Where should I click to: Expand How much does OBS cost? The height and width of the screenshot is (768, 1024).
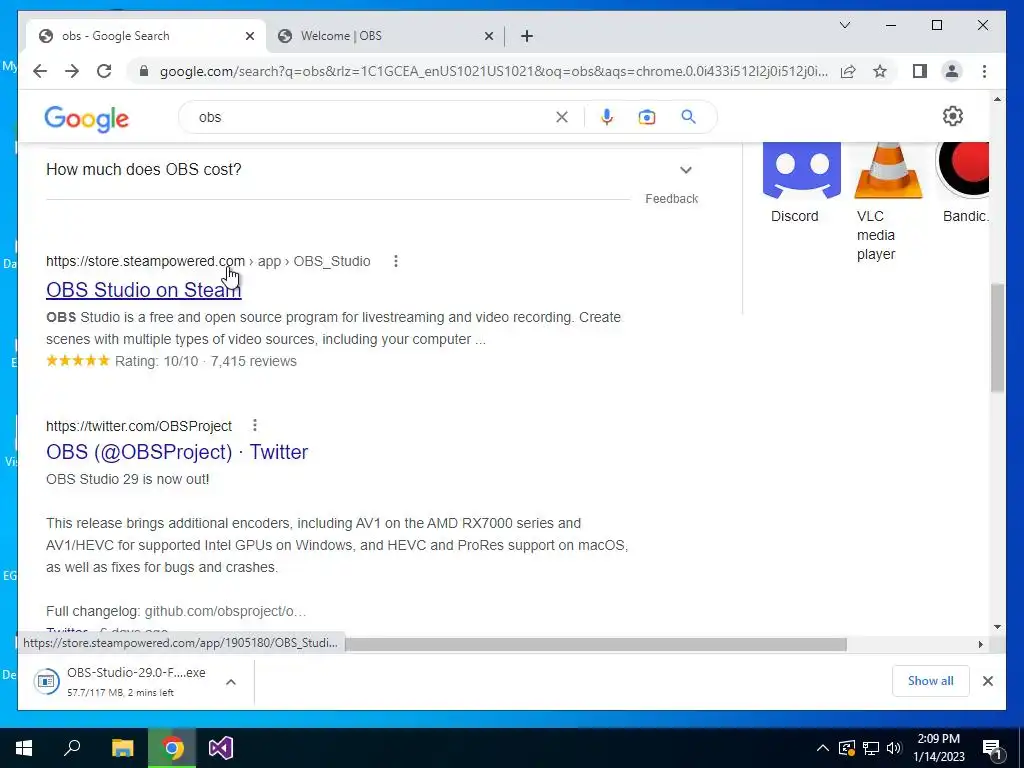click(370, 170)
